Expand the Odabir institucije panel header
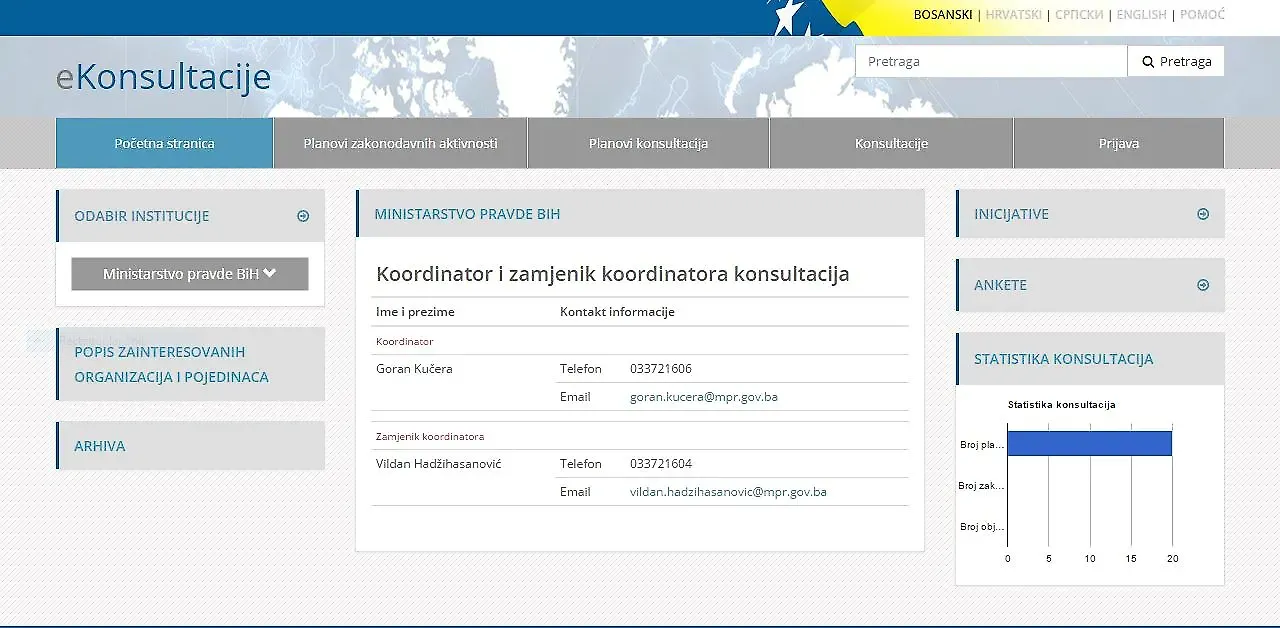This screenshot has width=1280, height=628. coord(190,216)
